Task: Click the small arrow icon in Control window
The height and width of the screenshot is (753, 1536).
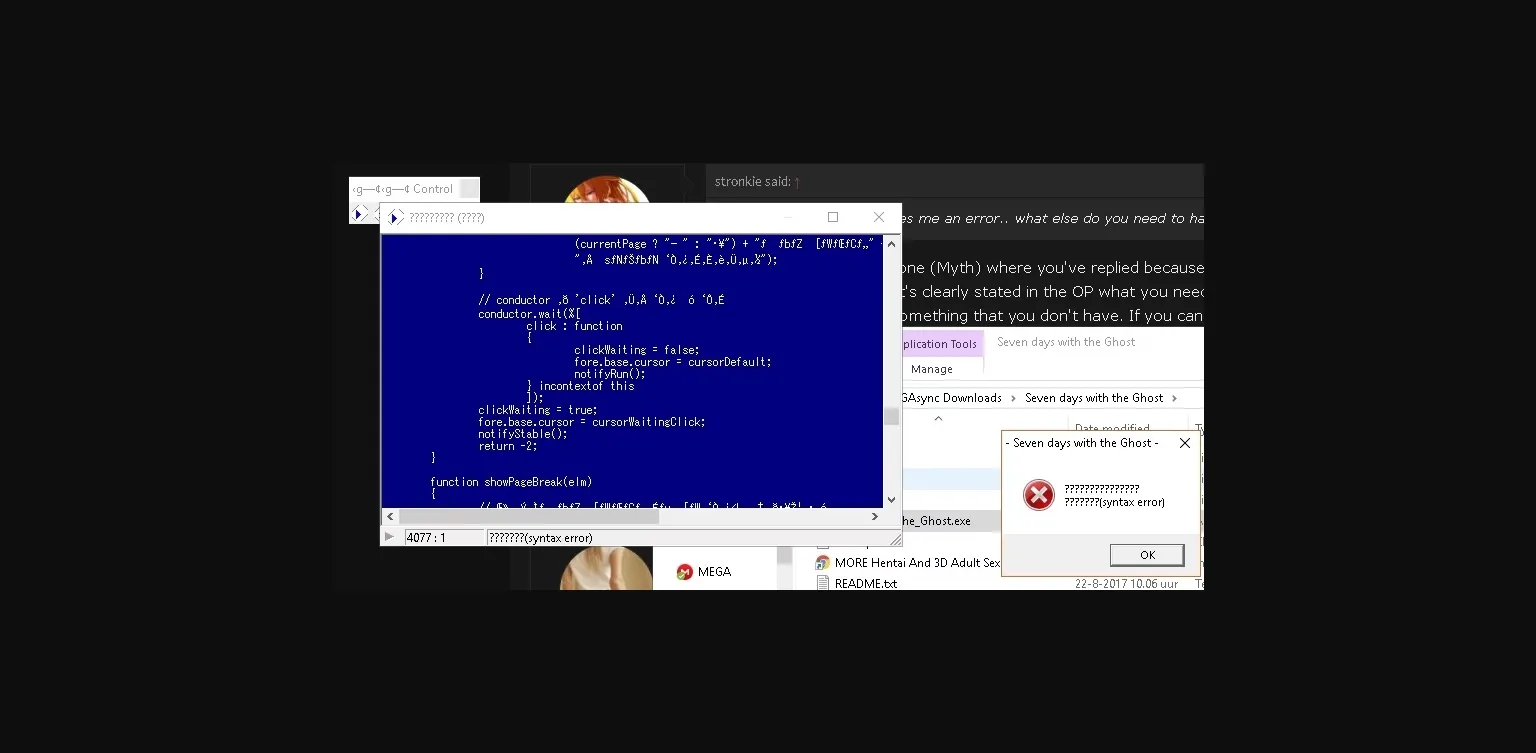Action: tap(359, 213)
